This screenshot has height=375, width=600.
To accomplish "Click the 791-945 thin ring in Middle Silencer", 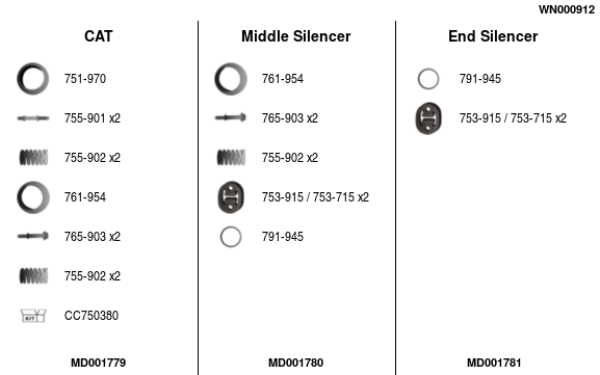I will pos(231,236).
